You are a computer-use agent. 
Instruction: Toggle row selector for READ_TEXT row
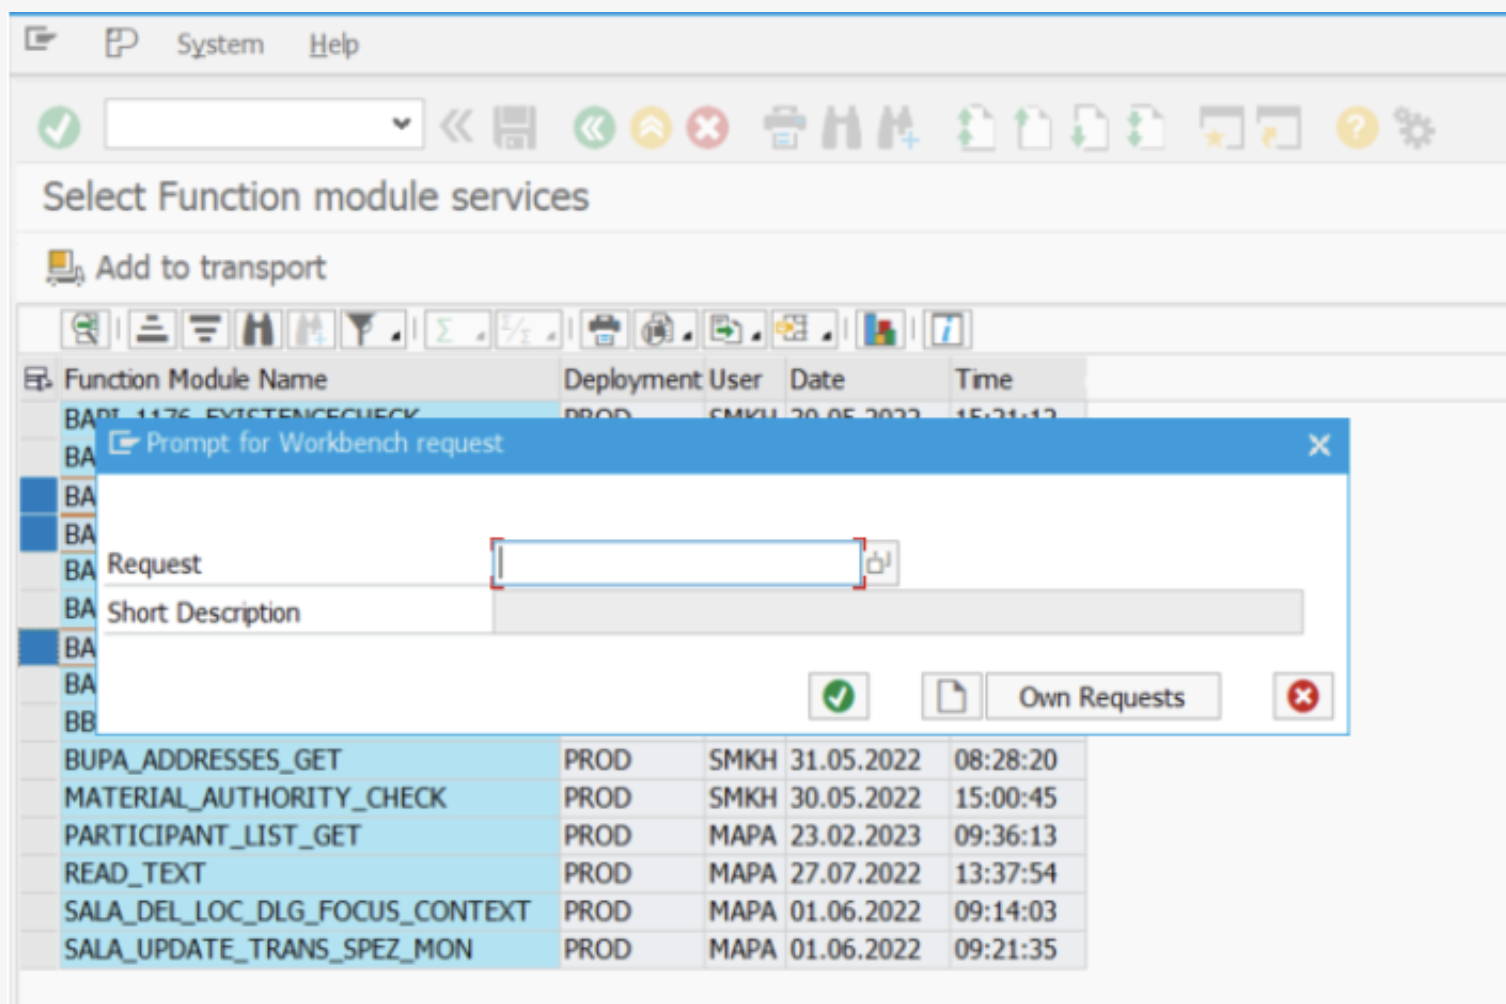(x=39, y=873)
